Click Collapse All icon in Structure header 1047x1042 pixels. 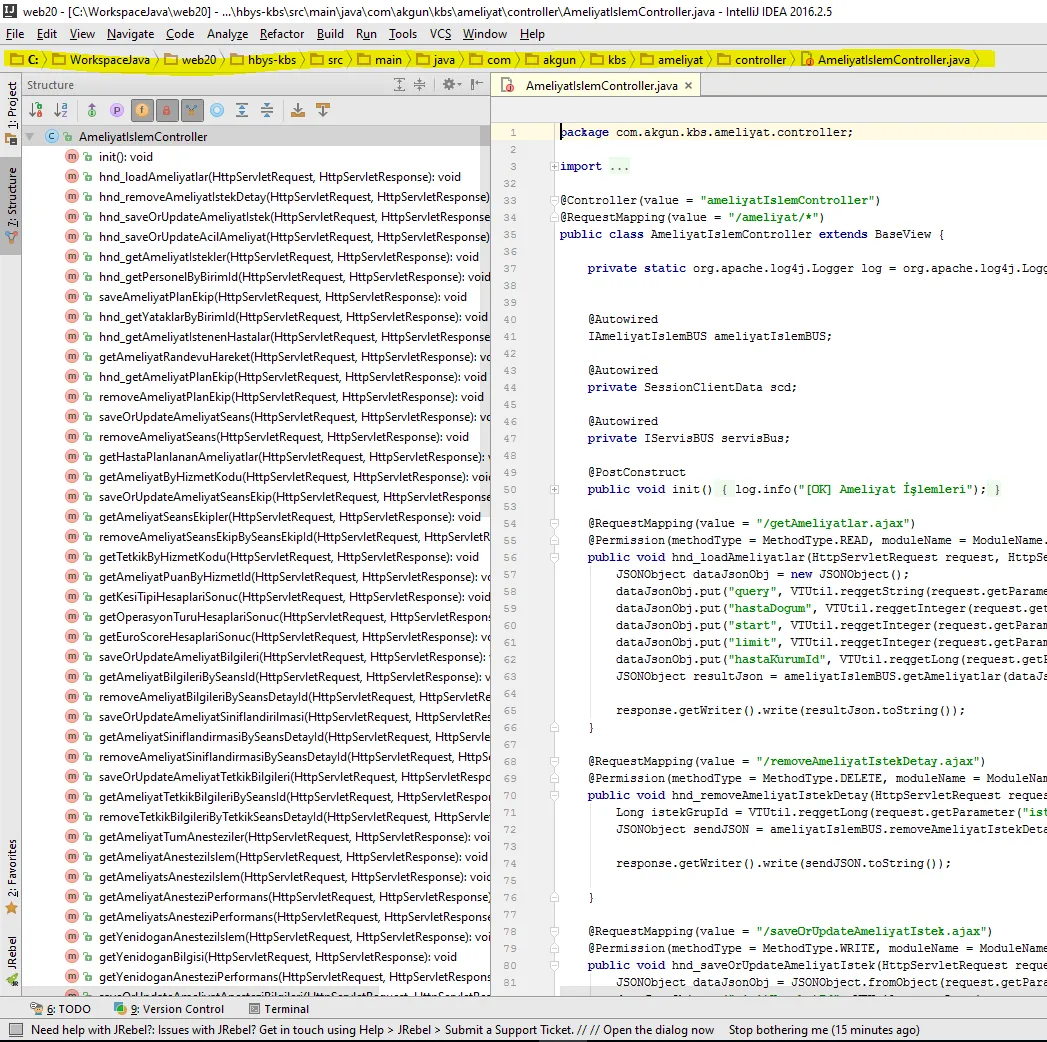(419, 84)
